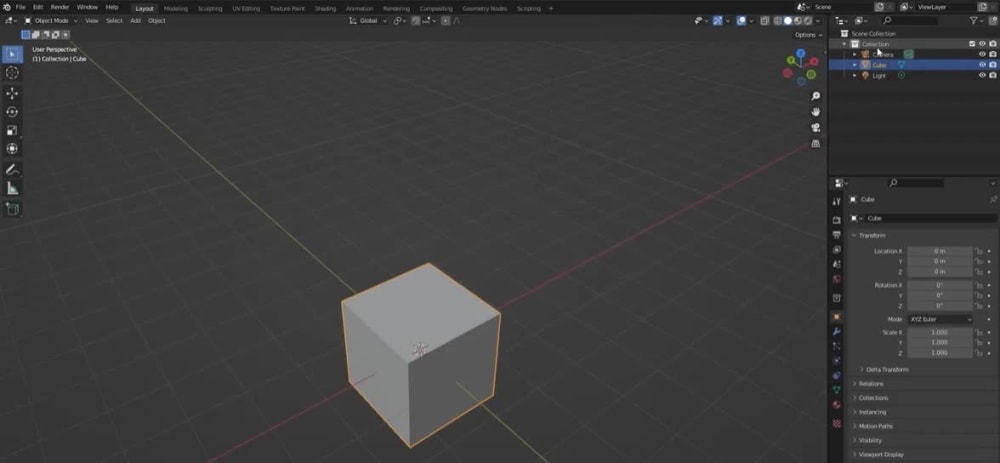
Task: Open the Output properties tab
Action: coord(837,235)
